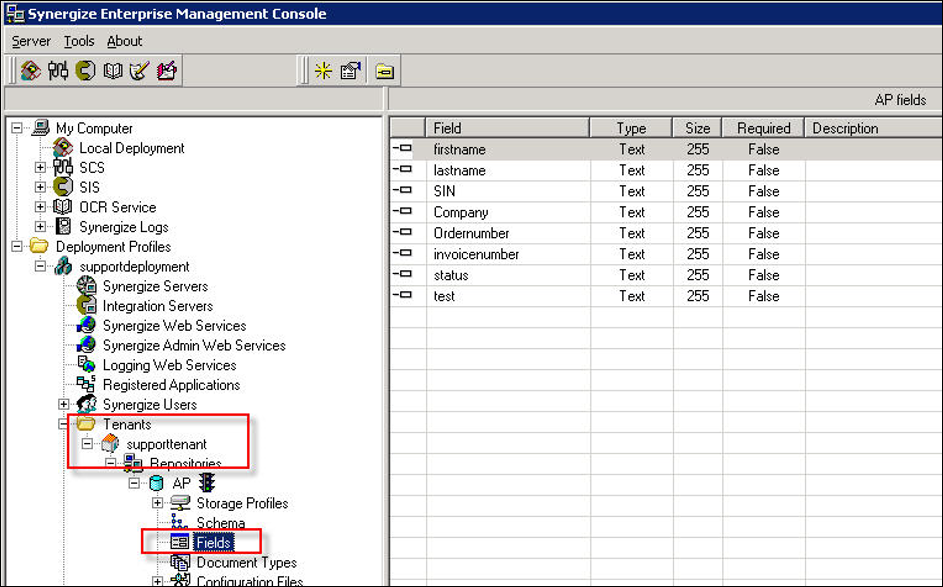Image resolution: width=943 pixels, height=587 pixels.
Task: Select the Company field row
Action: click(666, 212)
